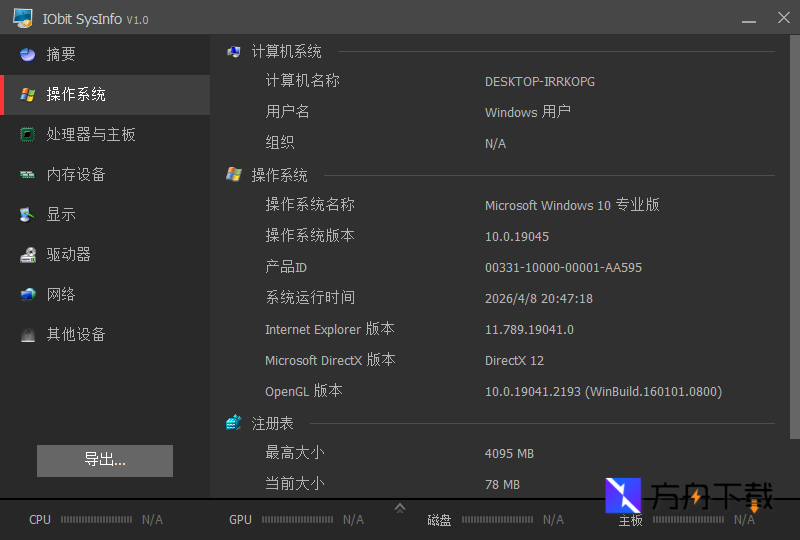Click the 系统运行时间 label
This screenshot has height=540, width=800.
pos(310,298)
